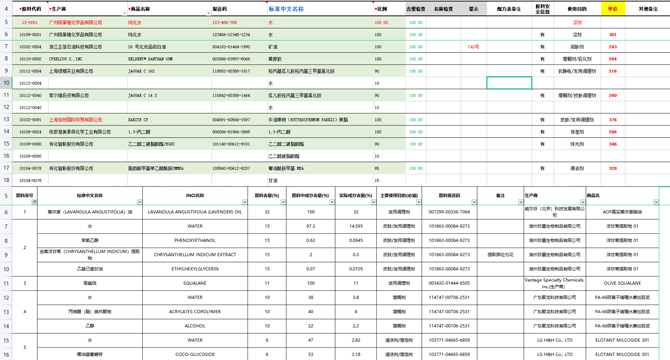Open the 实际成分含量(%) filter arrow
Image resolution: width=670 pixels, height=360 pixels.
pyautogui.click(x=373, y=202)
